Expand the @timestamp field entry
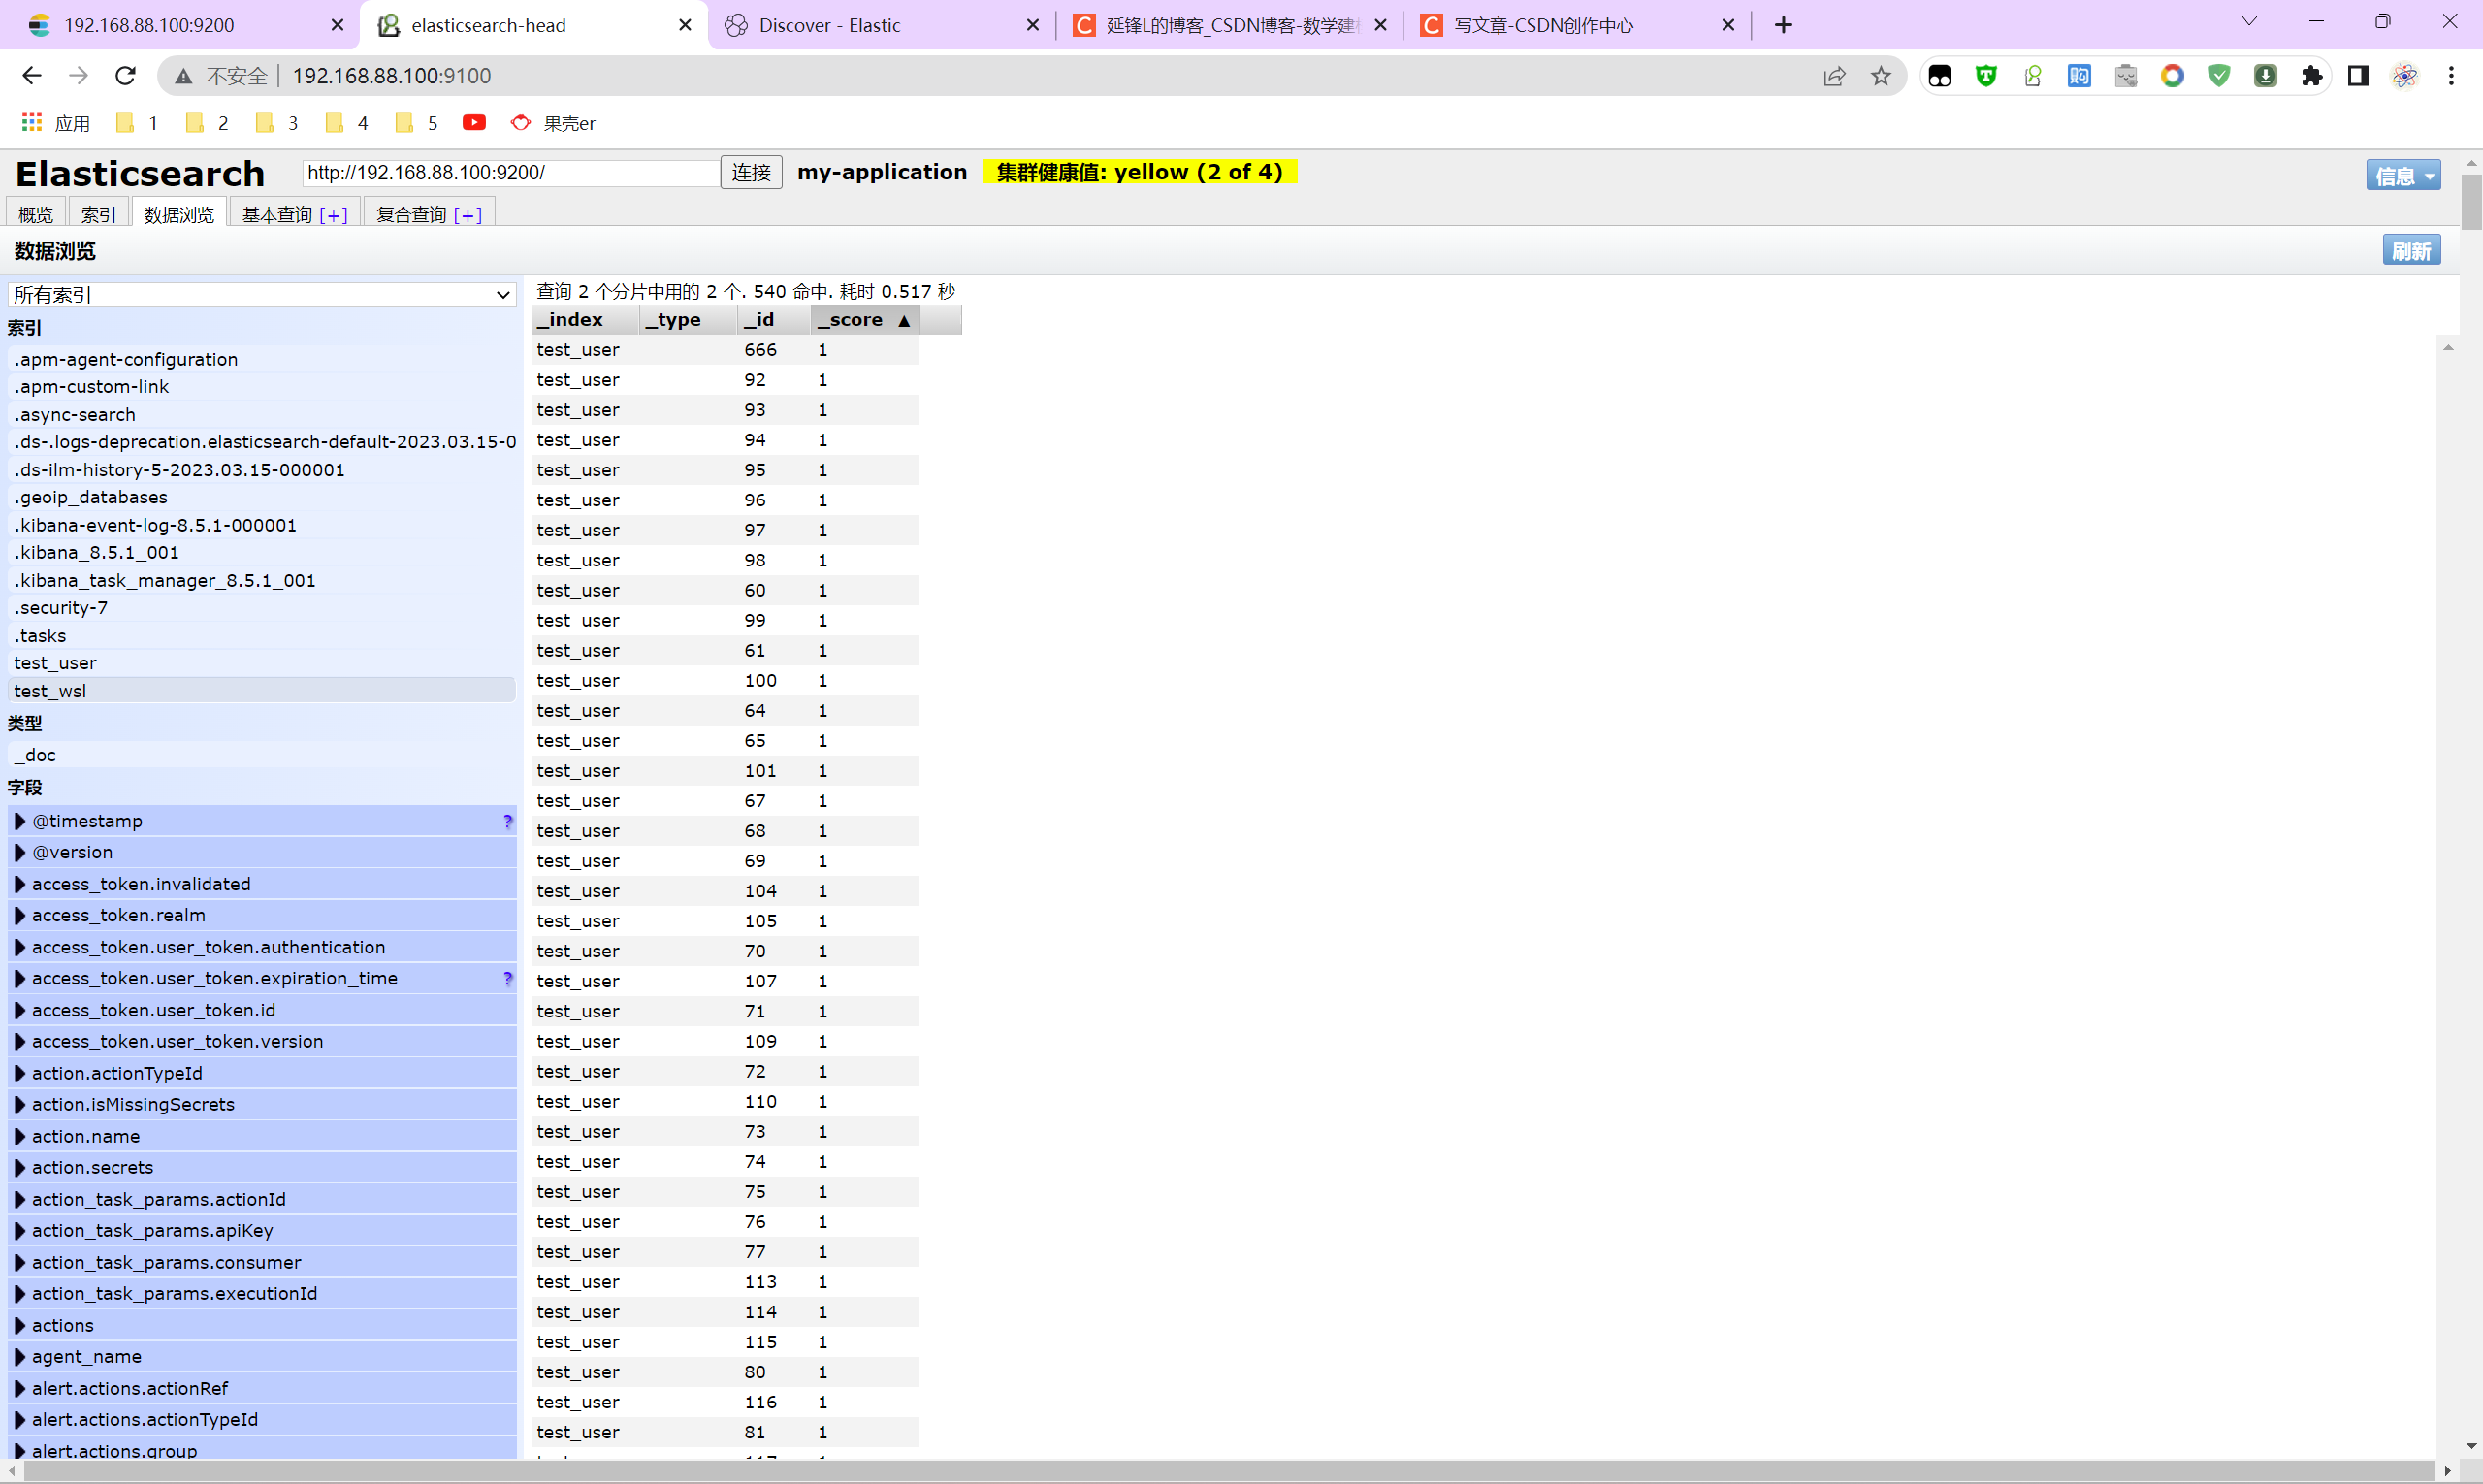The height and width of the screenshot is (1484, 2483). click(20, 821)
